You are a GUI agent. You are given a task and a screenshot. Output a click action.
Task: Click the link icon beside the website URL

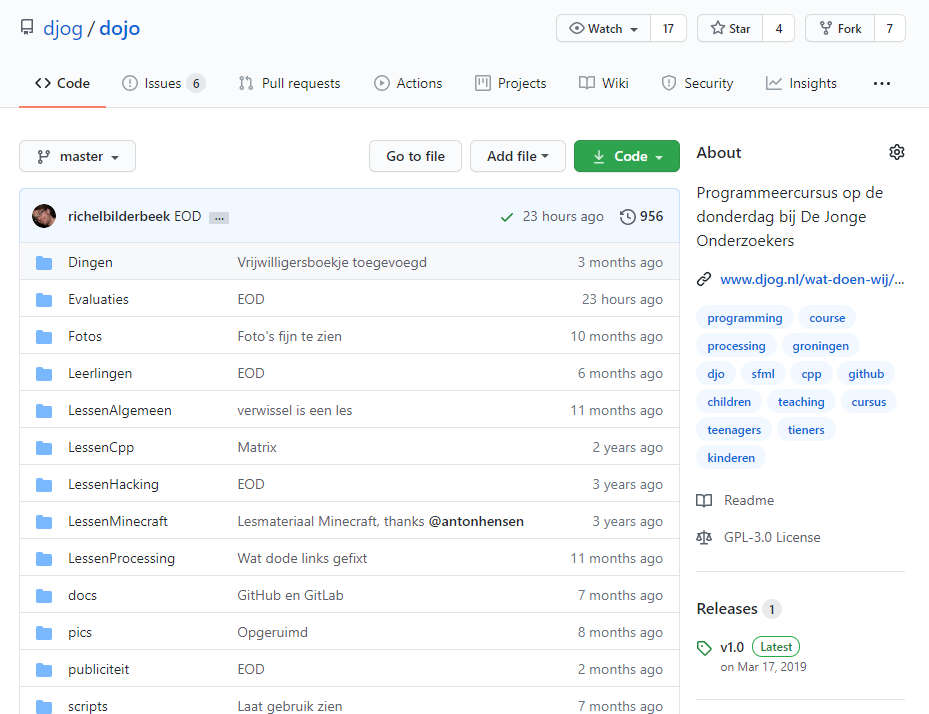tap(704, 279)
